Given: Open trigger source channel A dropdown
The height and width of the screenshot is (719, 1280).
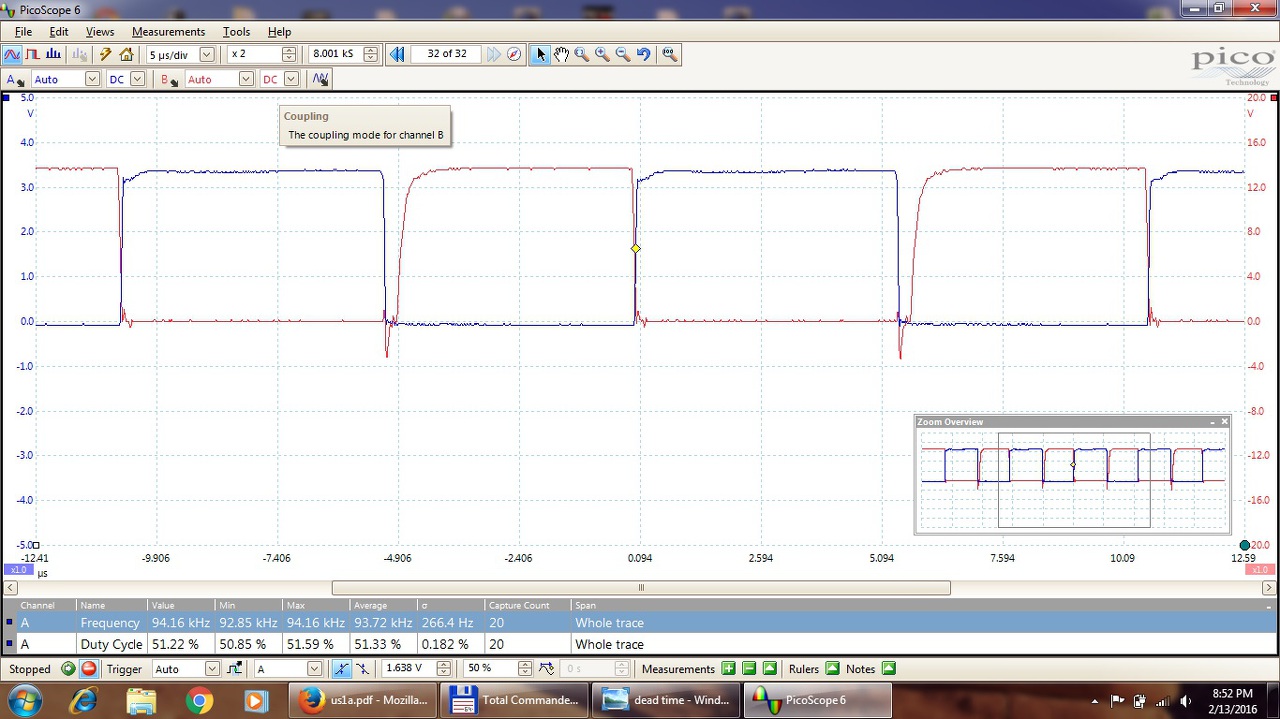Looking at the screenshot, I should point(314,669).
